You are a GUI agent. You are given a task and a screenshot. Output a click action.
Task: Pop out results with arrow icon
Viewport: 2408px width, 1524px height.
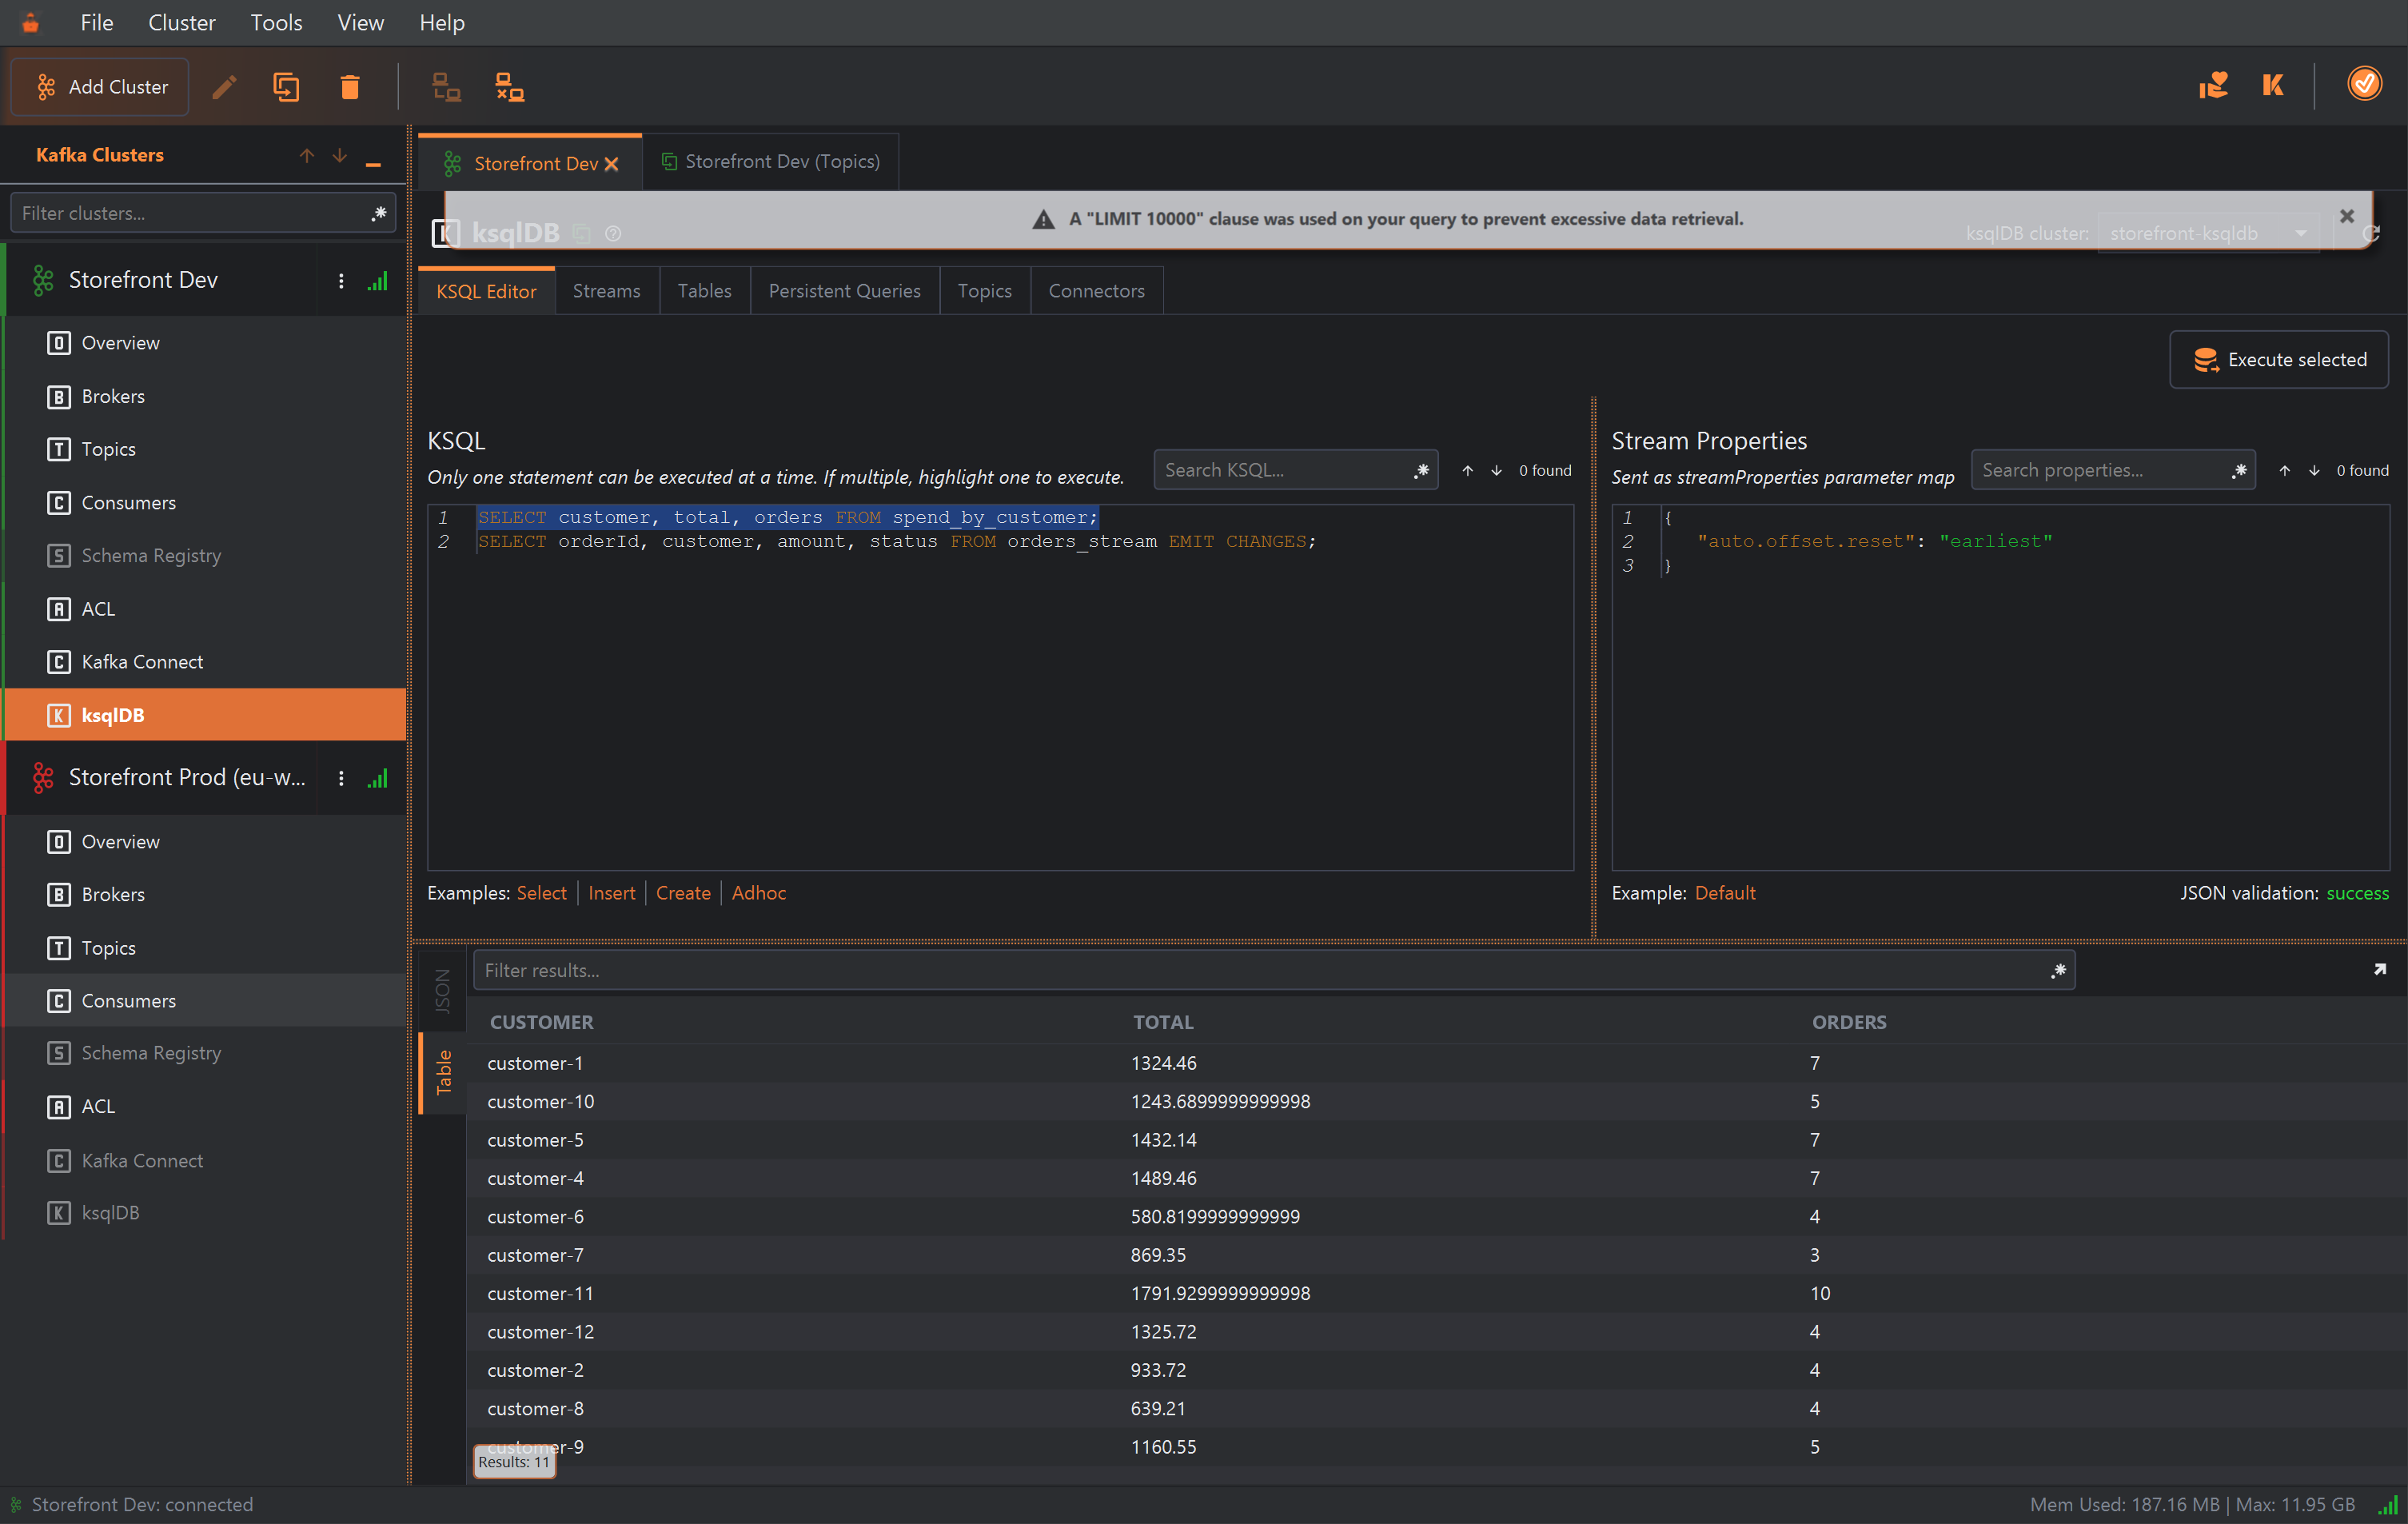coord(2380,969)
